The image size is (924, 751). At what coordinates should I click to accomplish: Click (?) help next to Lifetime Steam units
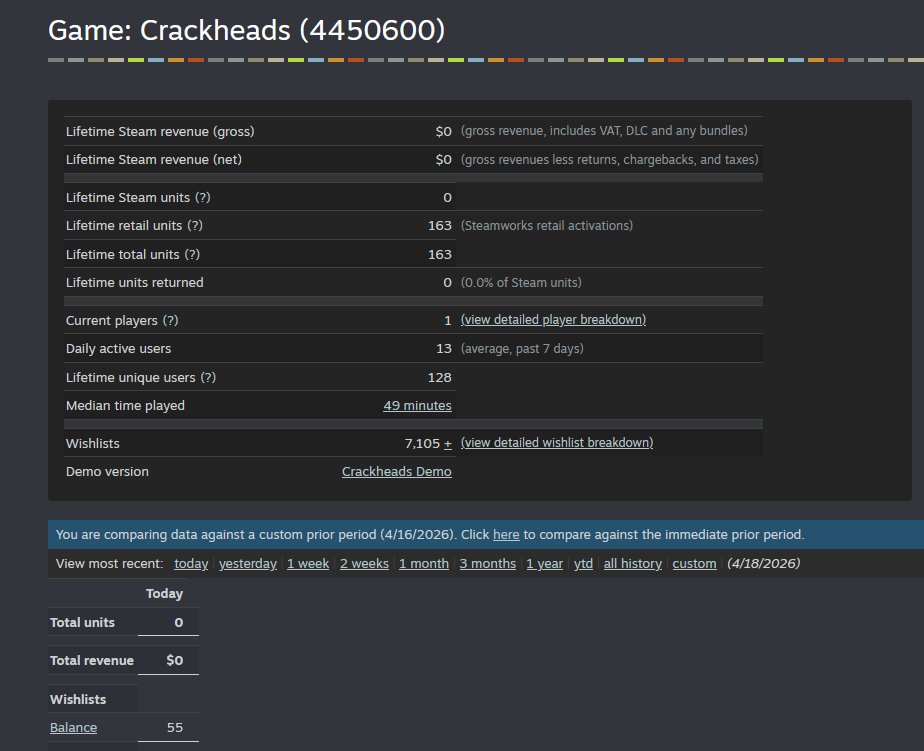(x=202, y=197)
